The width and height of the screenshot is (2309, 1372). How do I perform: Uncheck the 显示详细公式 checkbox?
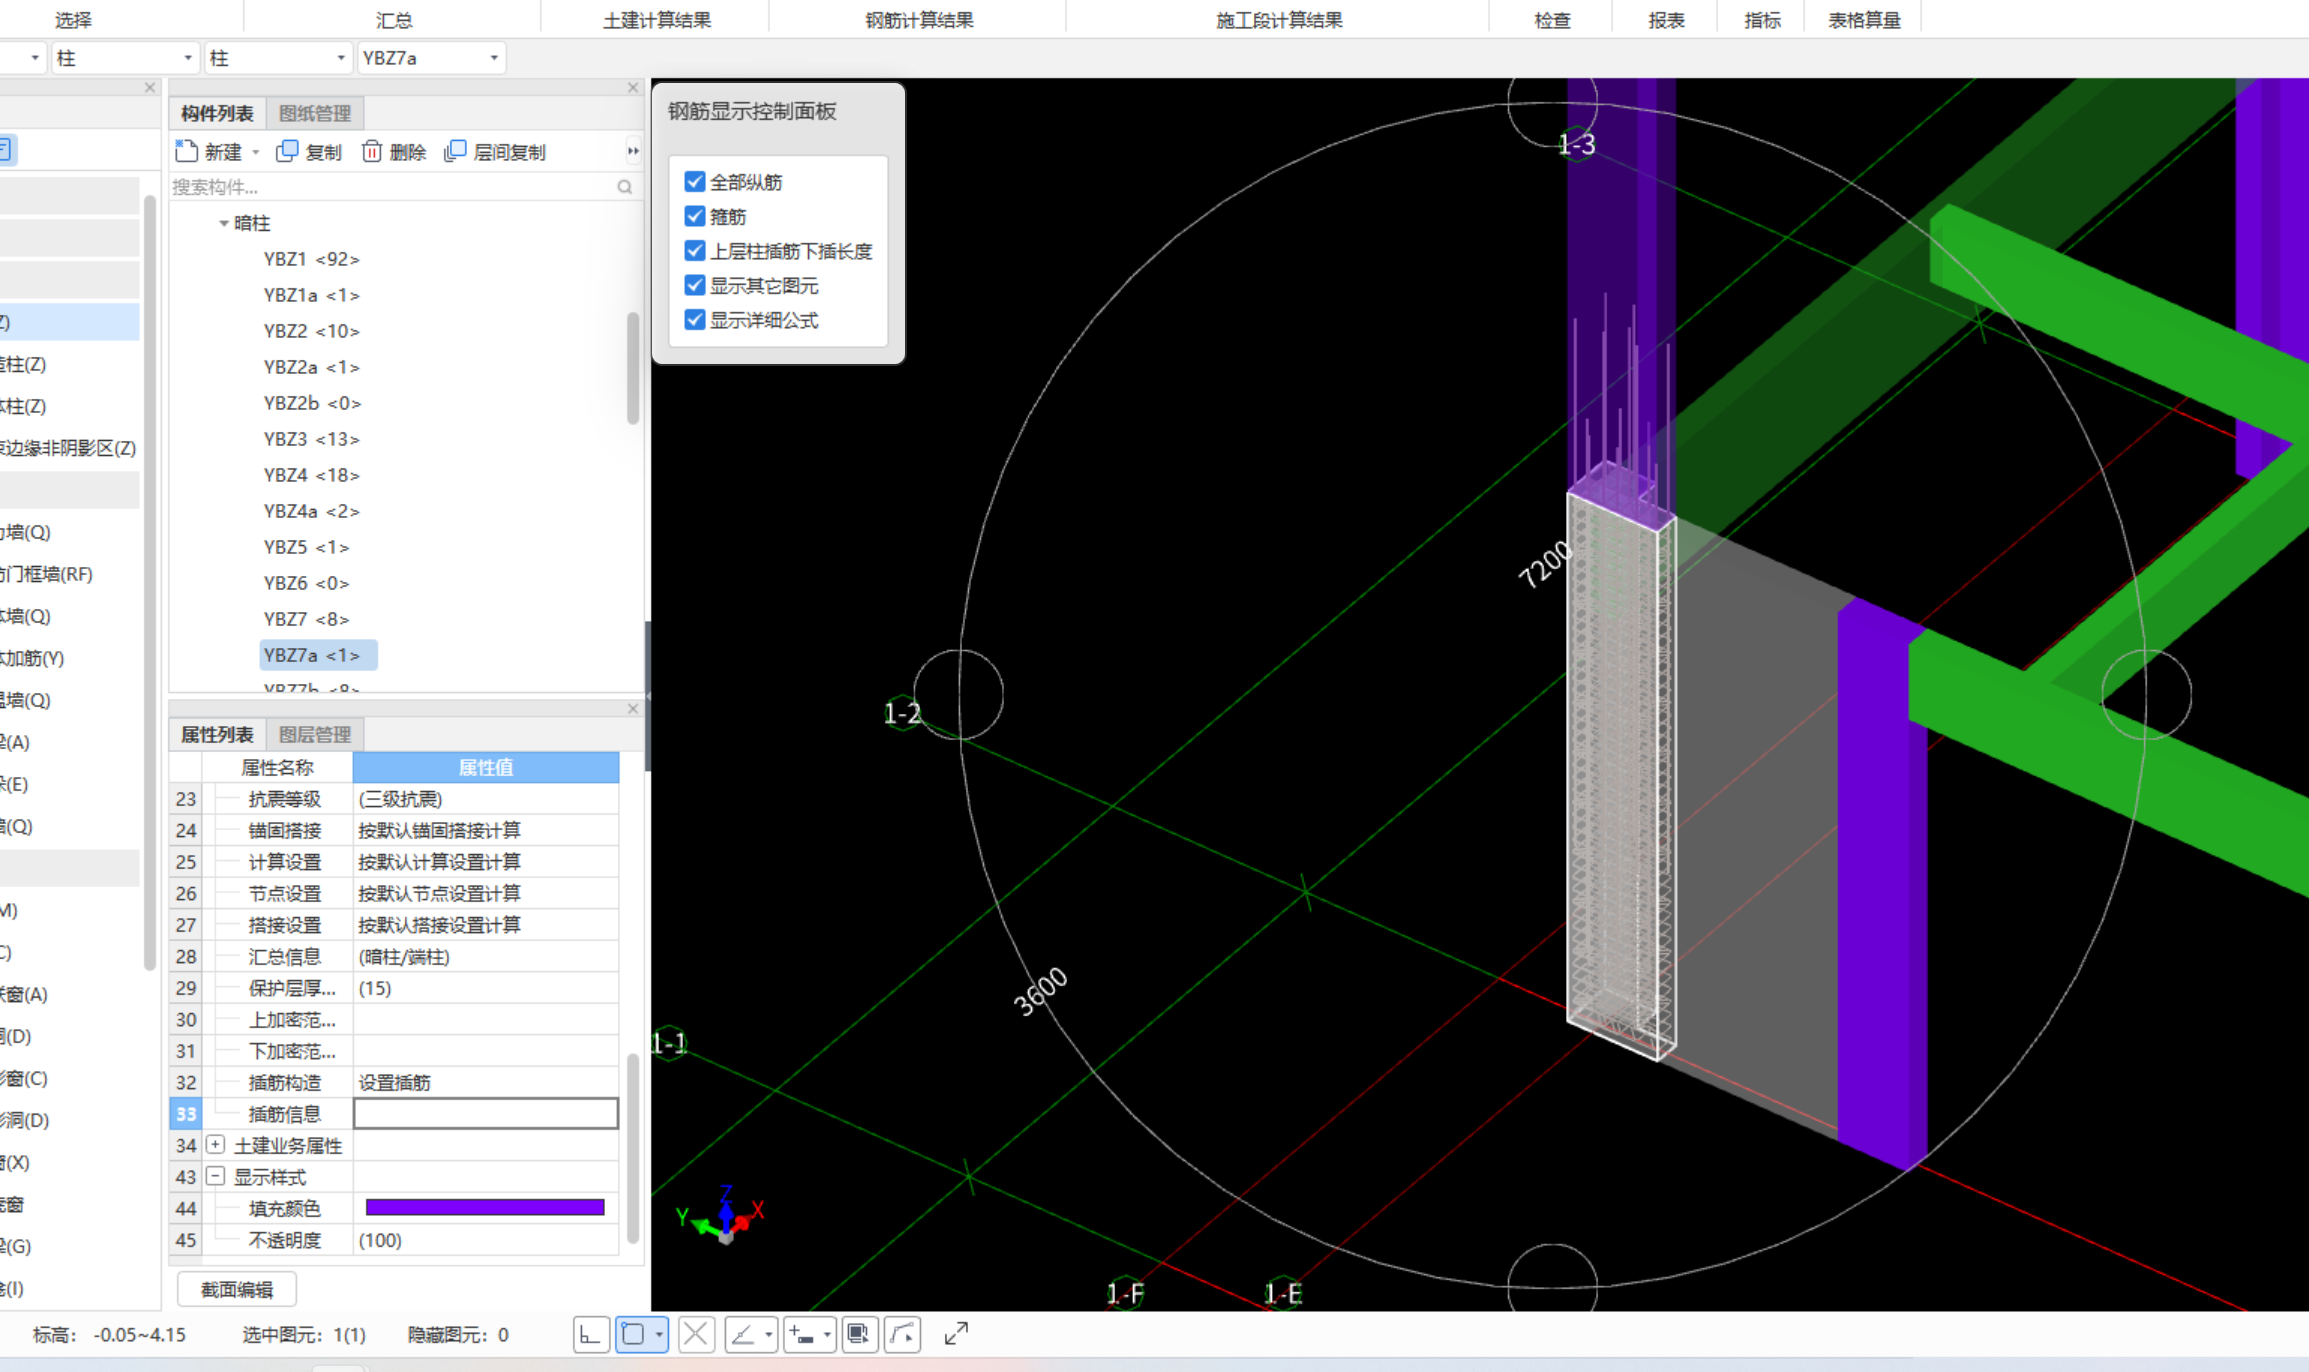click(x=695, y=320)
